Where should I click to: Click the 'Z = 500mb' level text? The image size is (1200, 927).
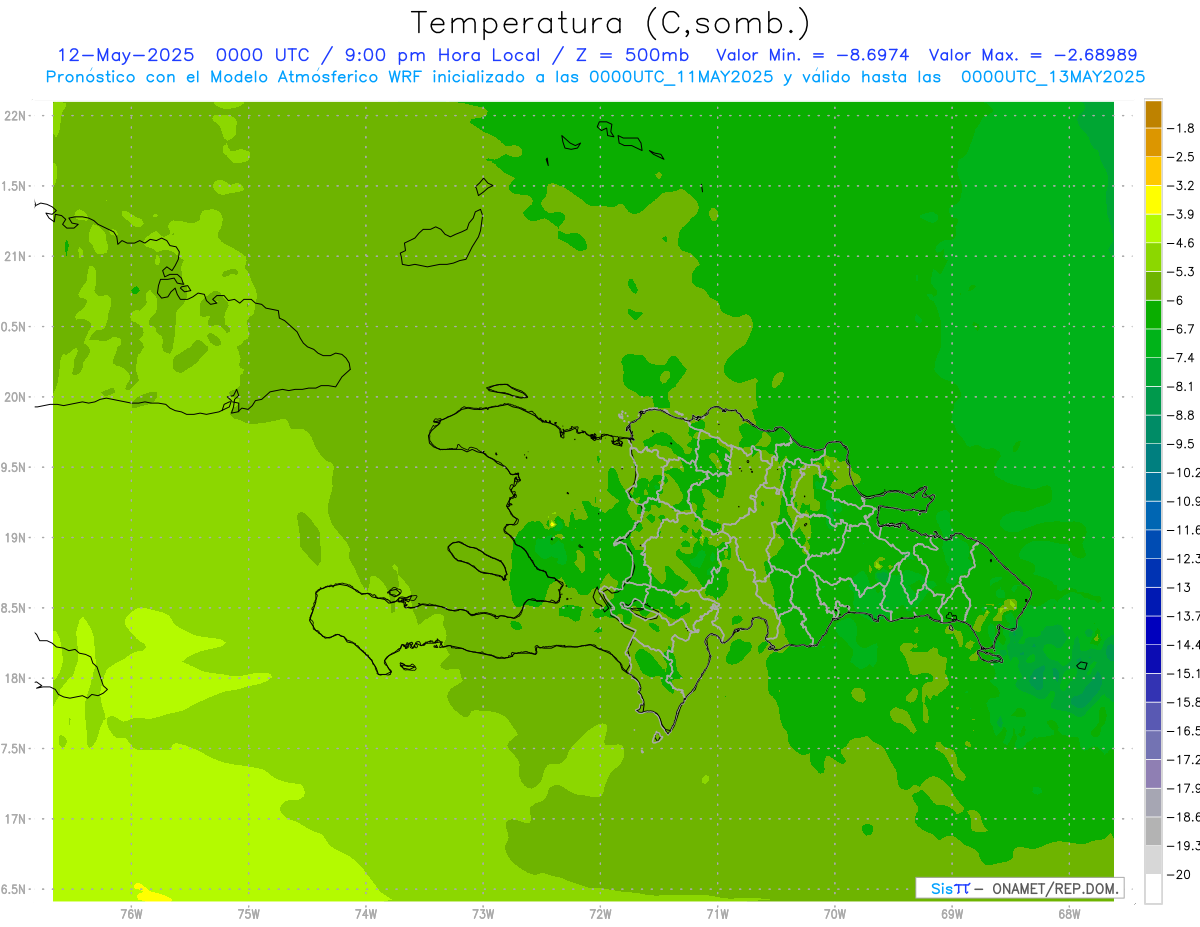coord(630,55)
